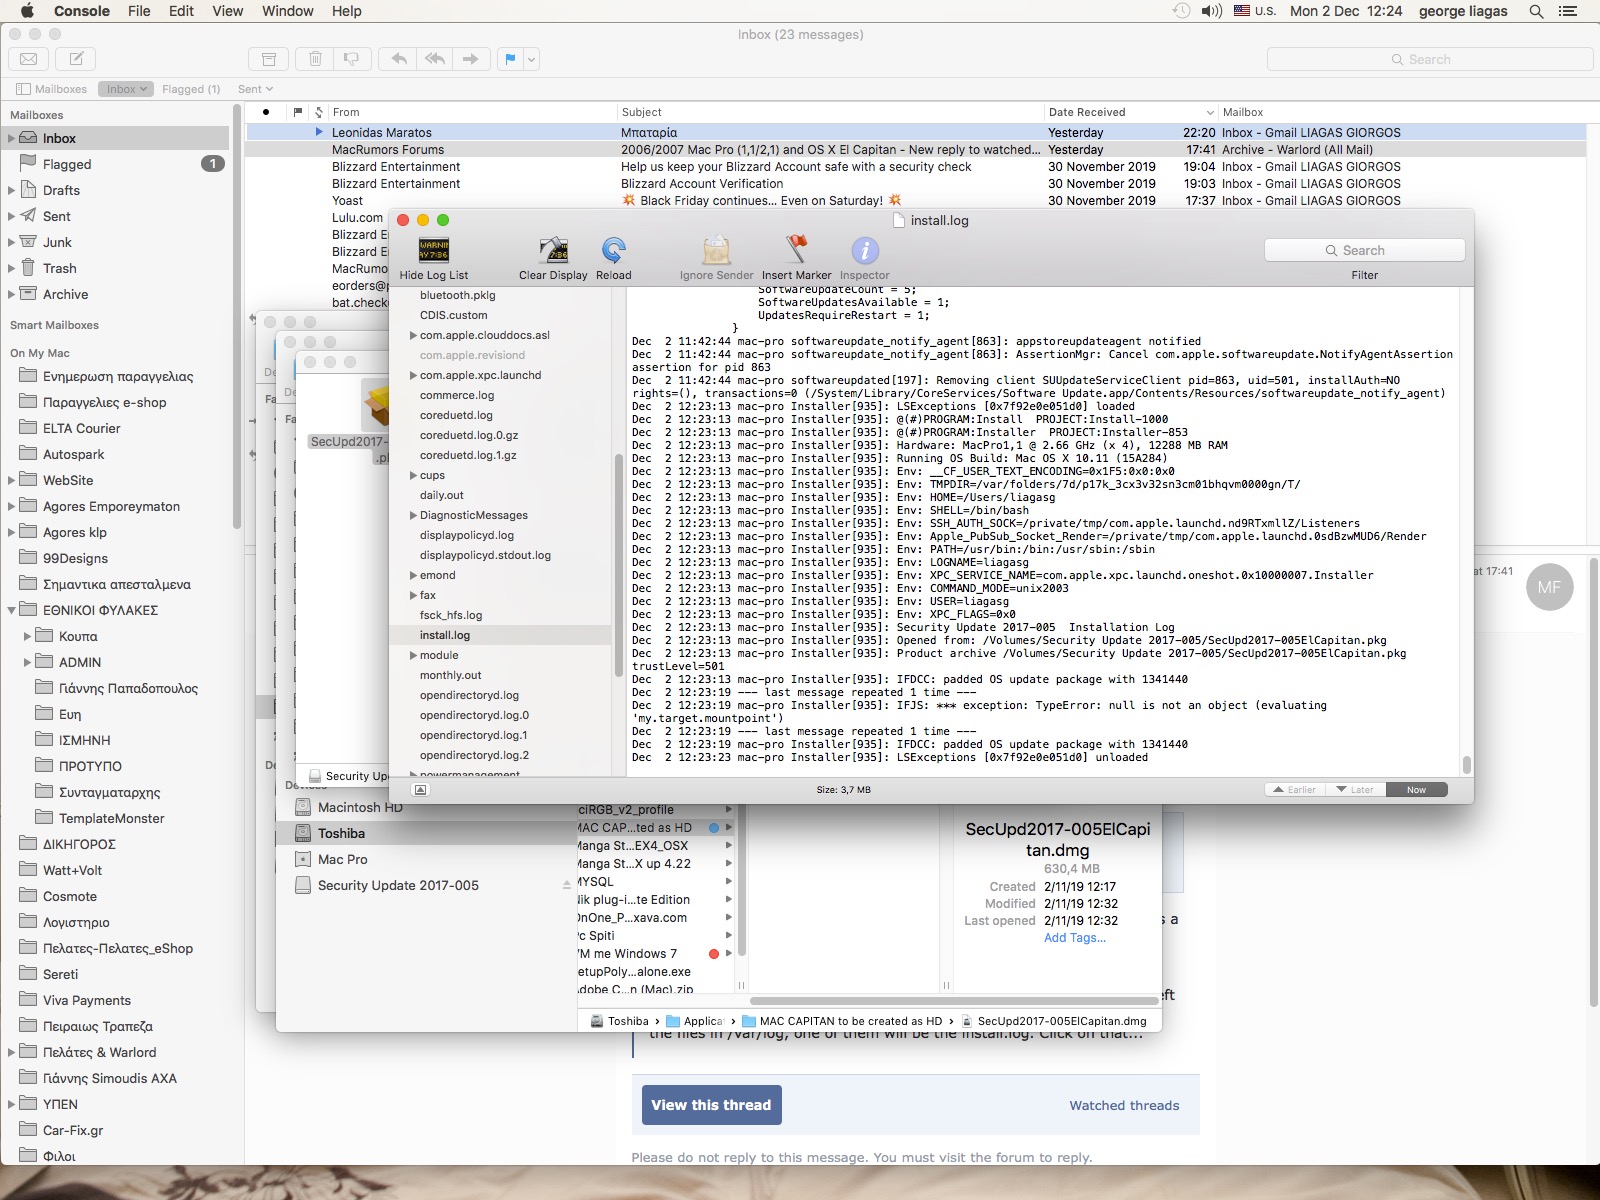Click the Mail Search field
Screen dimensions: 1600x1200
(x=1429, y=59)
